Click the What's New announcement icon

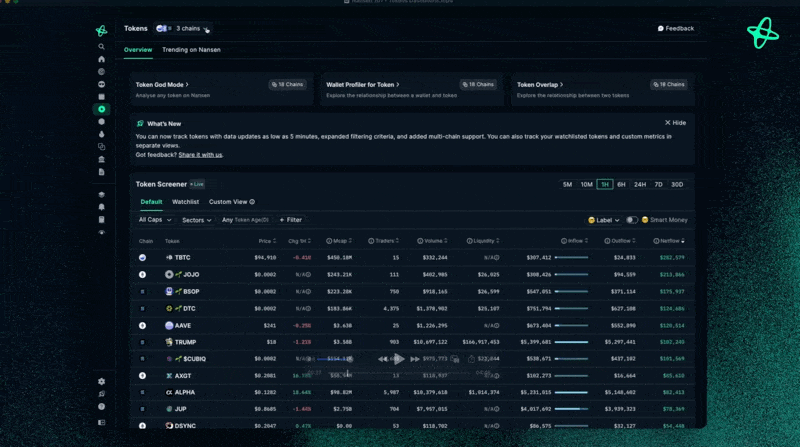coord(140,123)
